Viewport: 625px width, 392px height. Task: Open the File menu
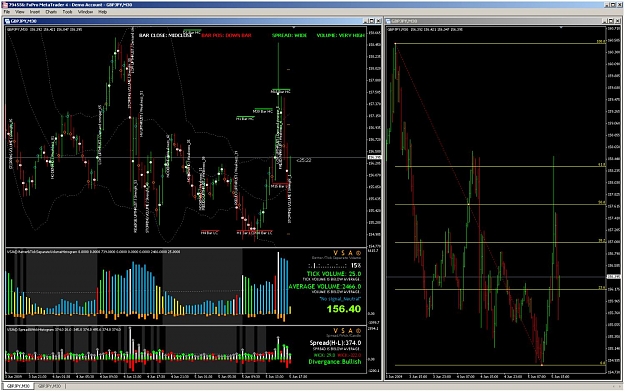(x=7, y=12)
